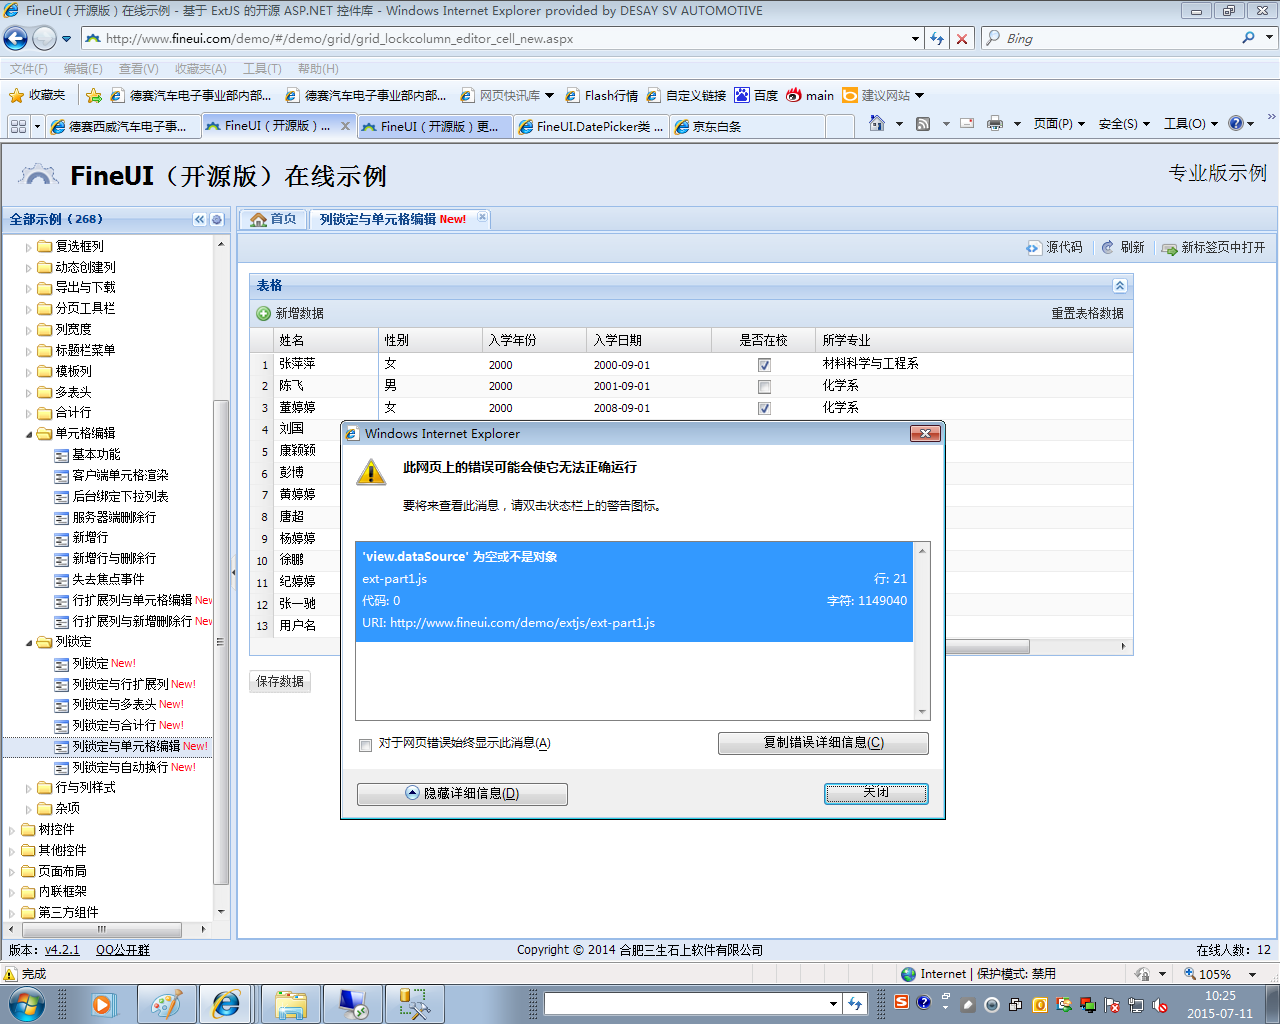
Task: Toggle 是否在校 checkbox for 张萍萍
Action: 764,365
